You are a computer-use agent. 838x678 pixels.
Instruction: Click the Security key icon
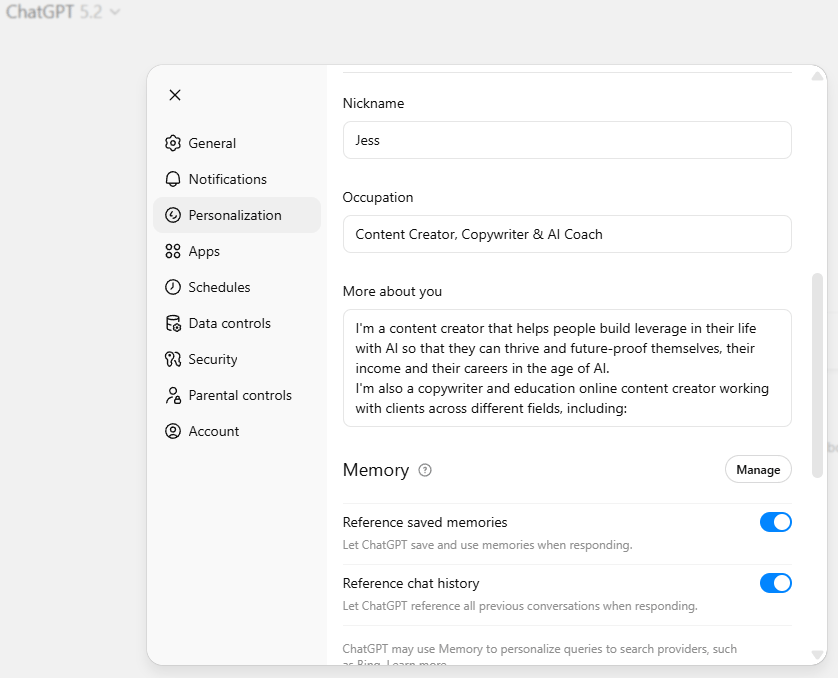tap(173, 359)
